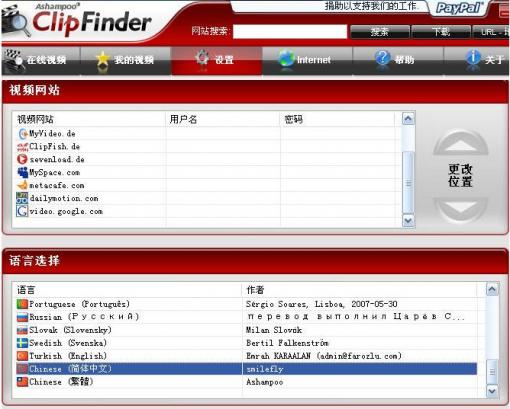Select the ClipFish.de row text

click(54, 147)
